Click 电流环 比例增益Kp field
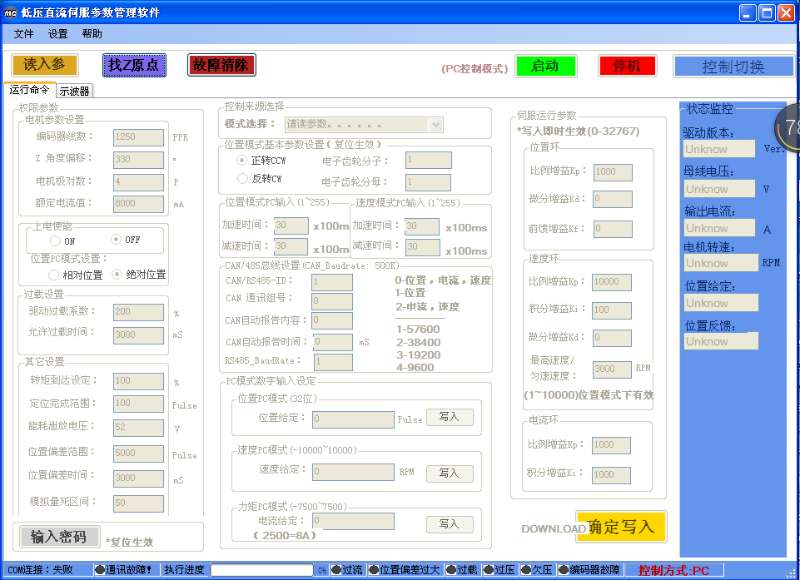800x580 pixels. pos(611,445)
